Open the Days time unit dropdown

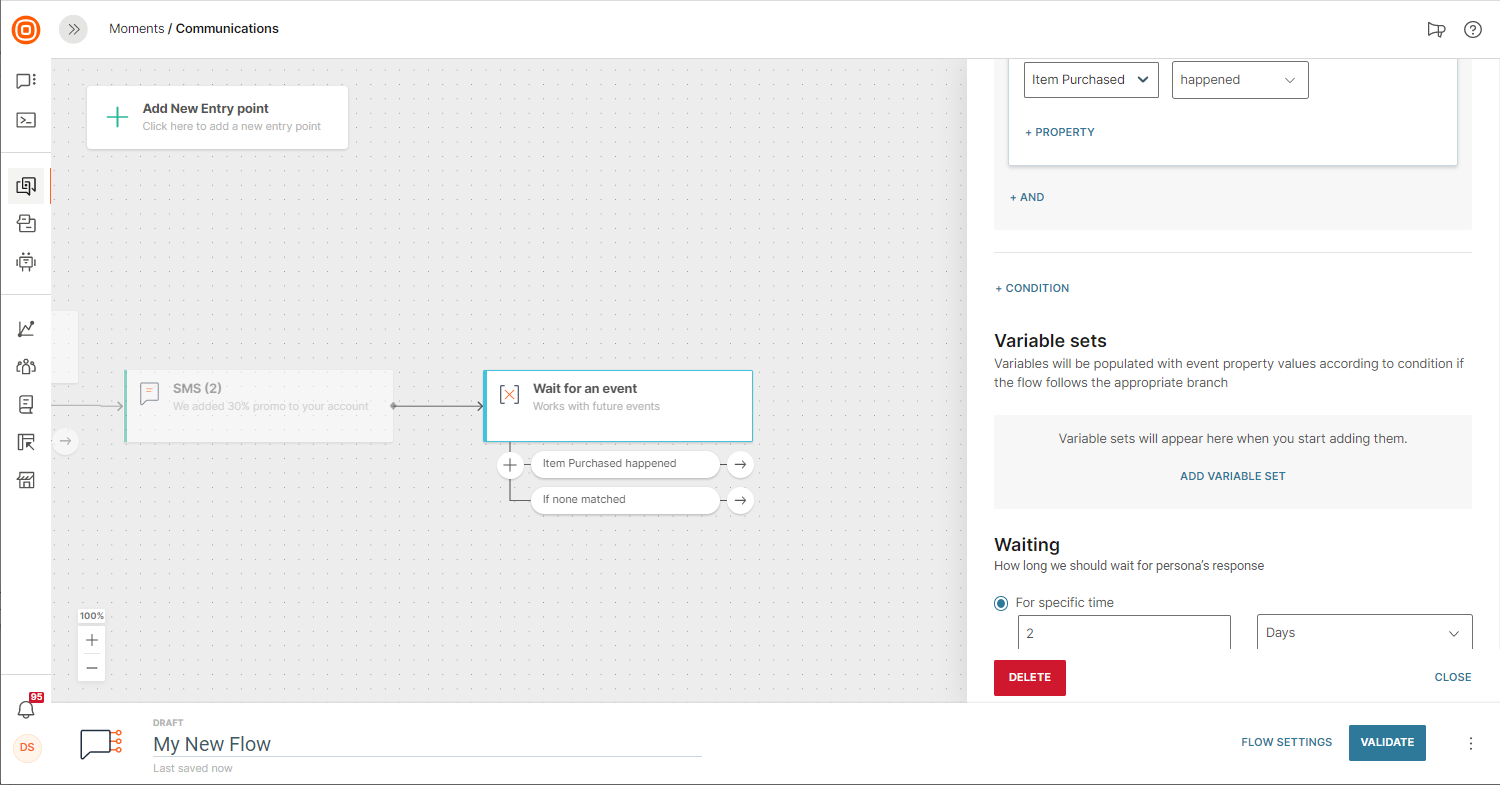(x=1363, y=633)
